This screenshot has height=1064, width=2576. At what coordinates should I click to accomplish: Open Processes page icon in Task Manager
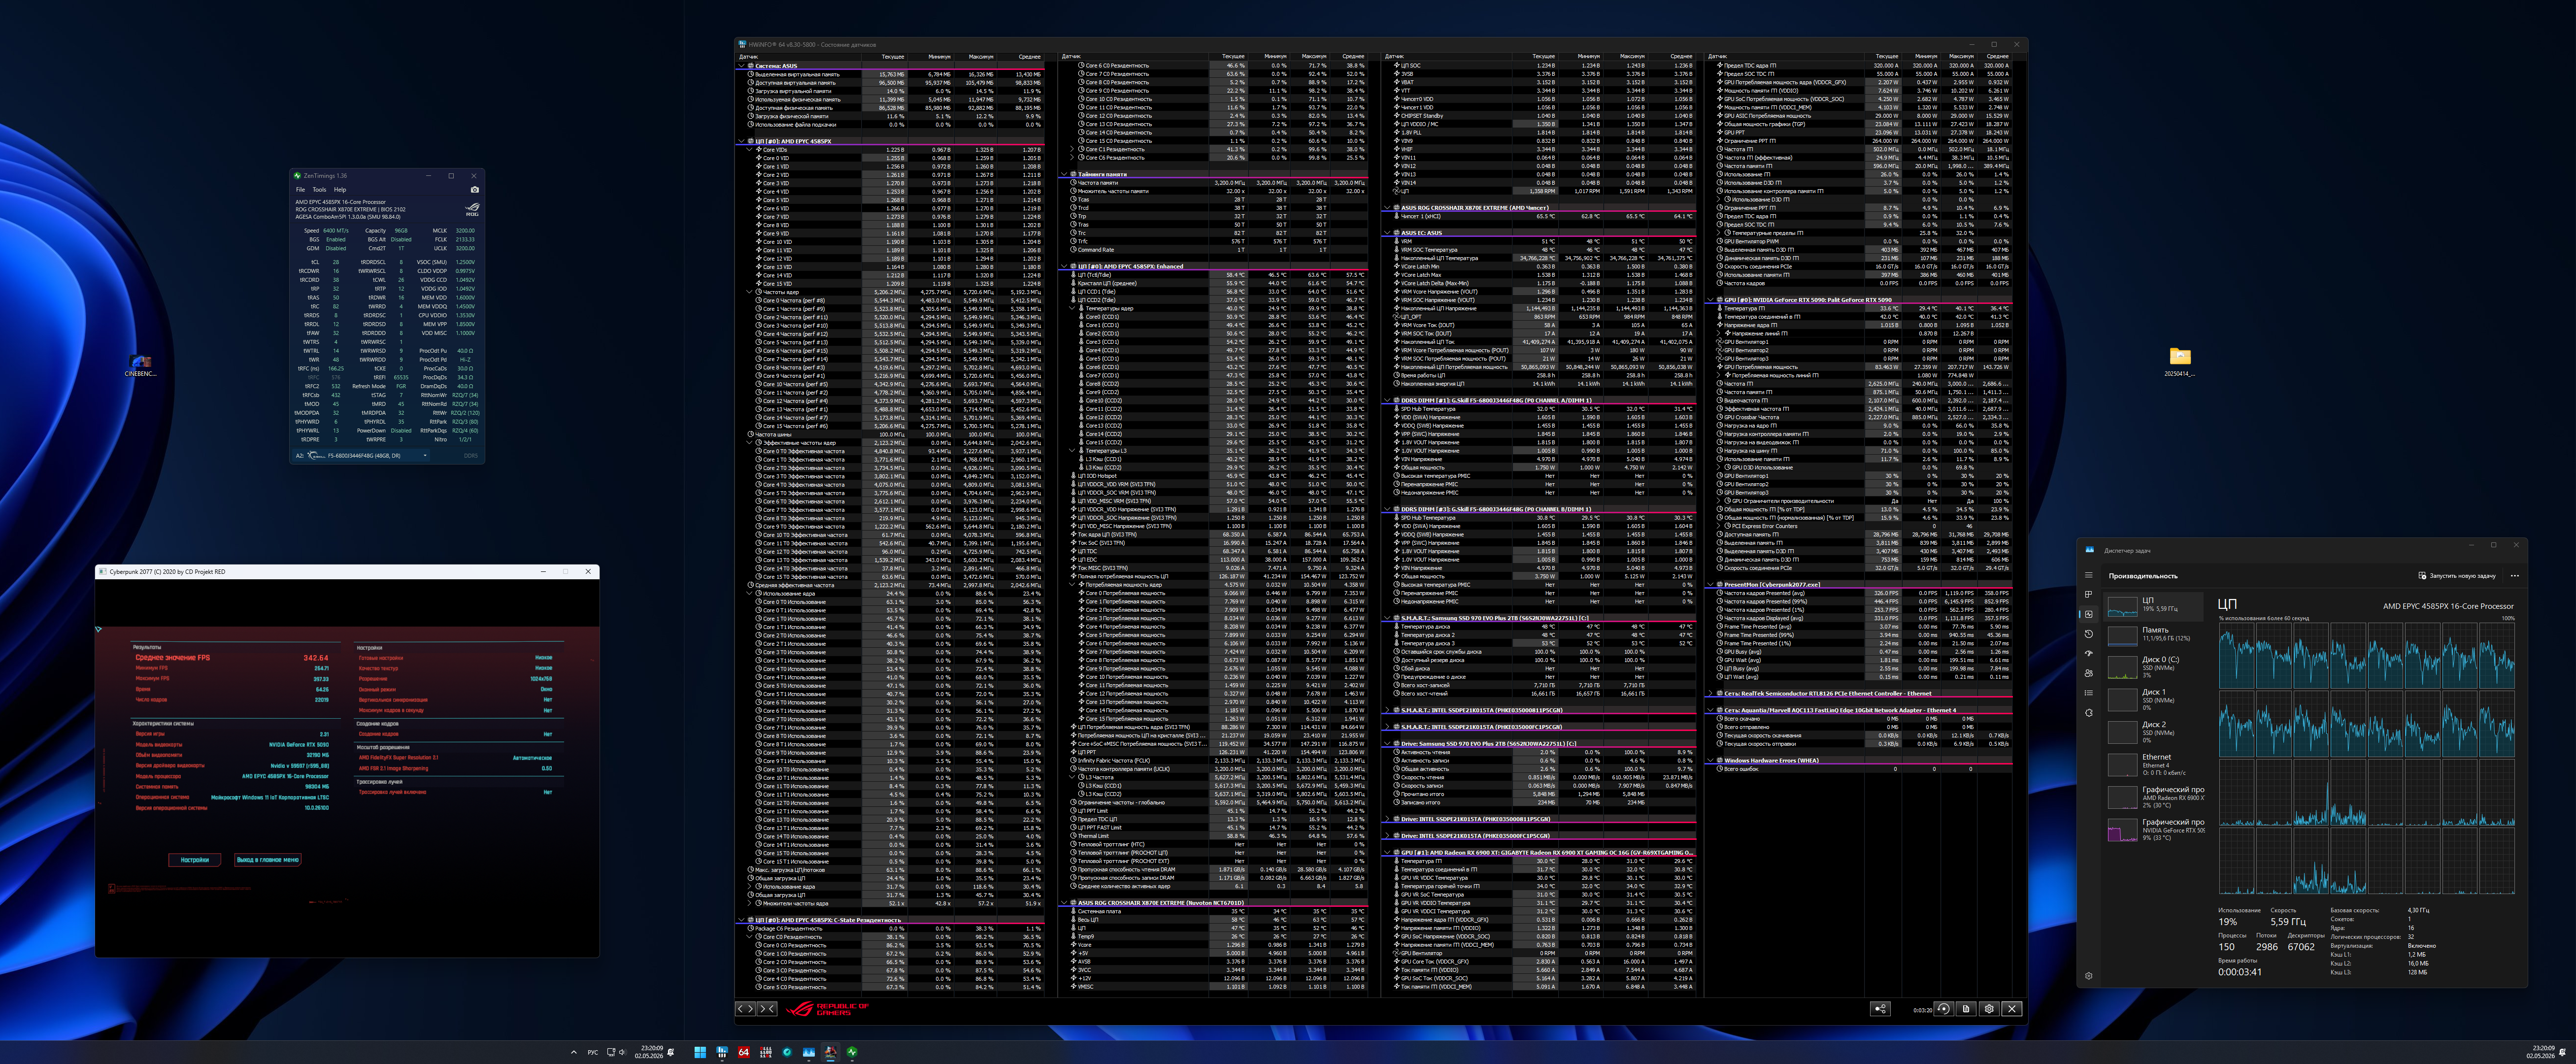tap(2088, 594)
